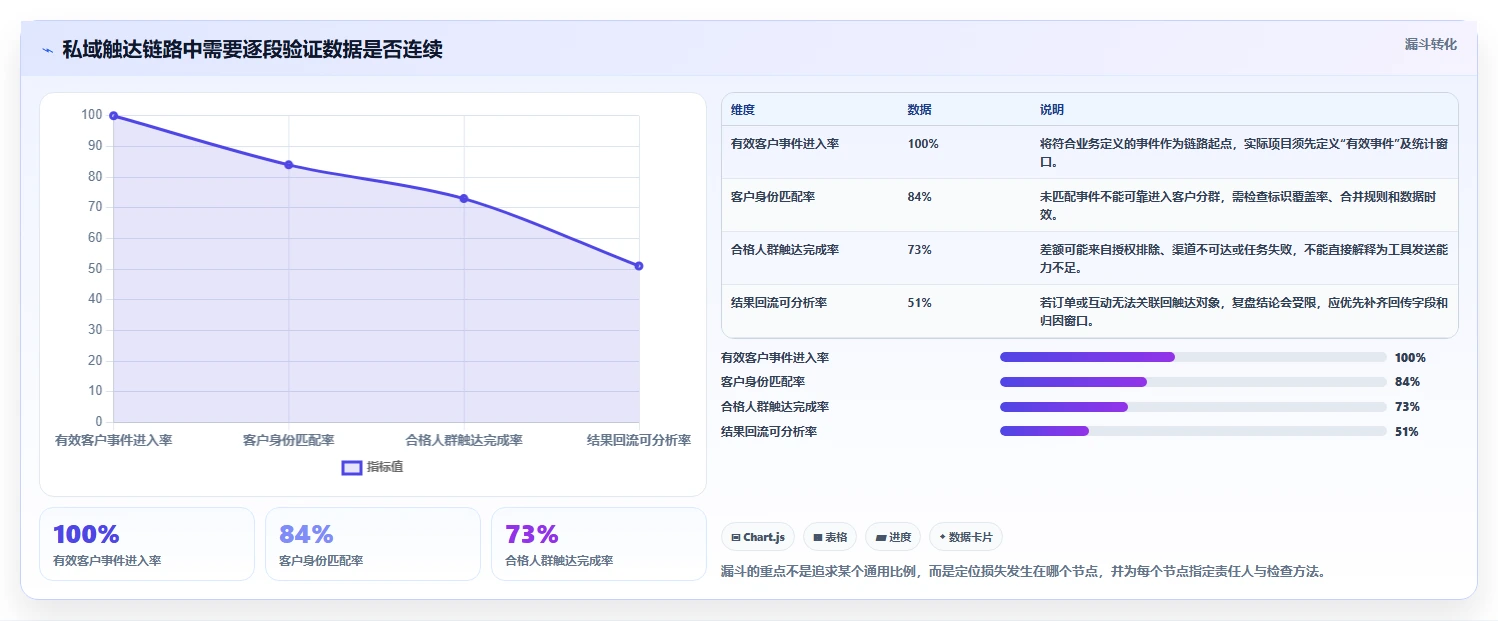Click the chart data point at 84
1498x621 pixels.
point(289,165)
